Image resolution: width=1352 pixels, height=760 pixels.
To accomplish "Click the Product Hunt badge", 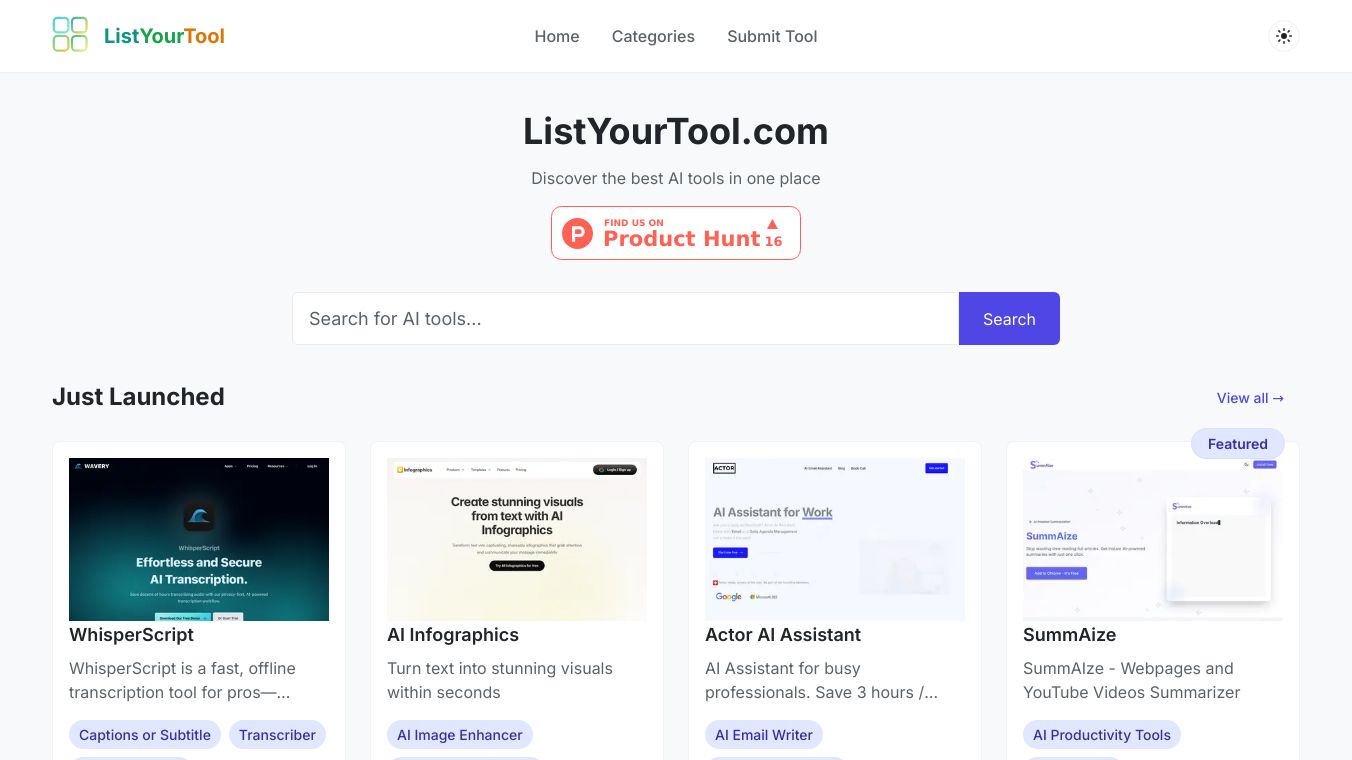I will click(676, 233).
